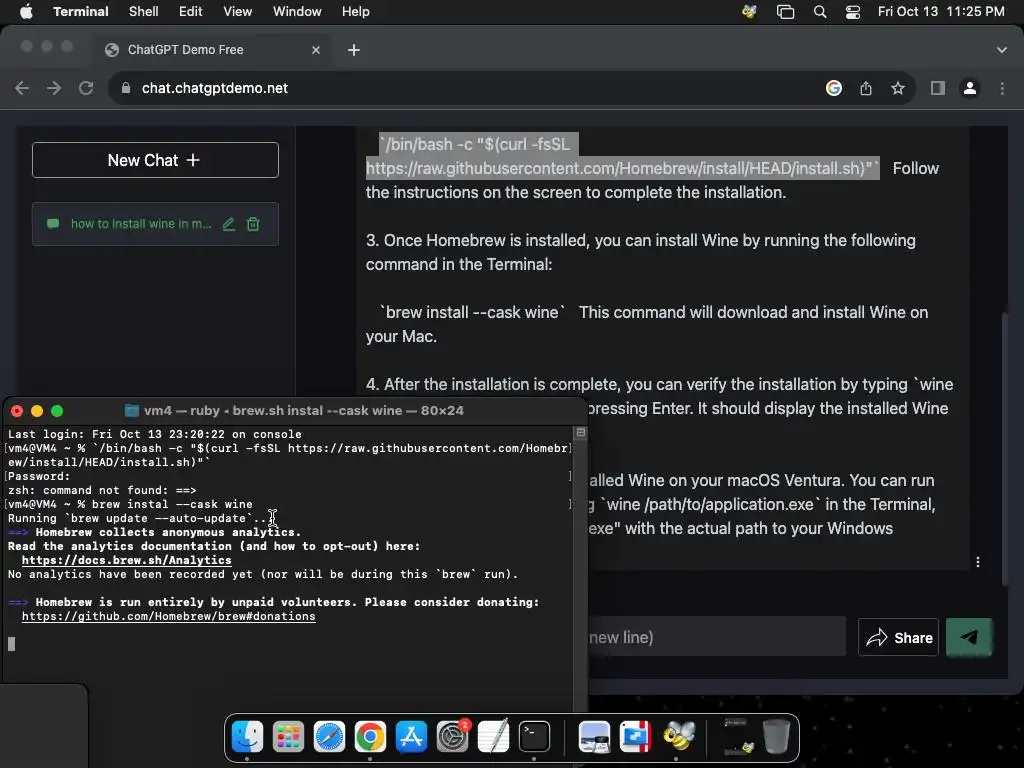Open the docs.brew.sh/Analytics link in Terminal
The height and width of the screenshot is (768, 1024).
(126, 560)
